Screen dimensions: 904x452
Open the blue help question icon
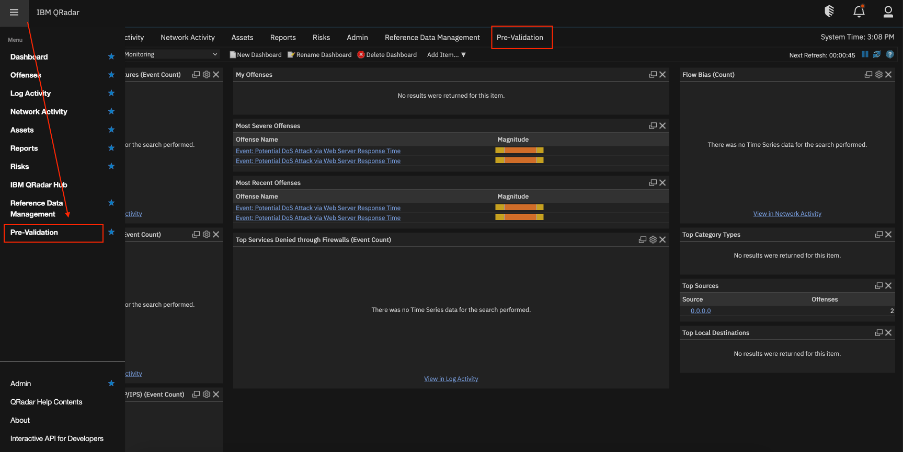(890, 54)
